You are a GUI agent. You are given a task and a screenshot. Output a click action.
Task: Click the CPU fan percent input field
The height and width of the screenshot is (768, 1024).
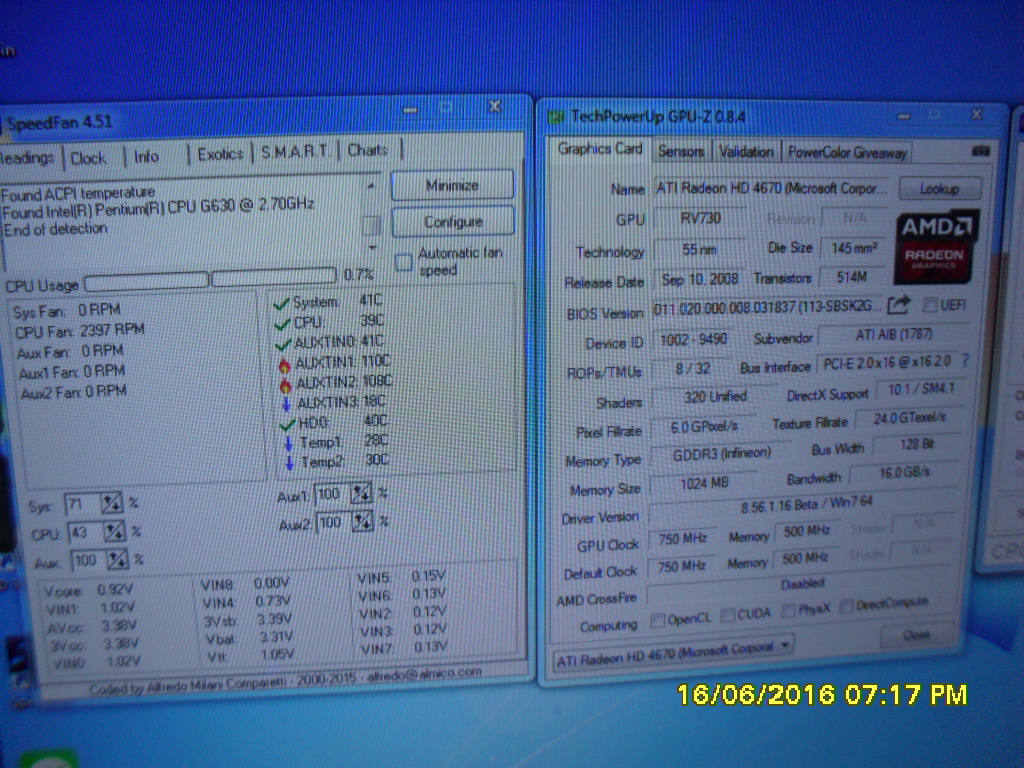(86, 532)
